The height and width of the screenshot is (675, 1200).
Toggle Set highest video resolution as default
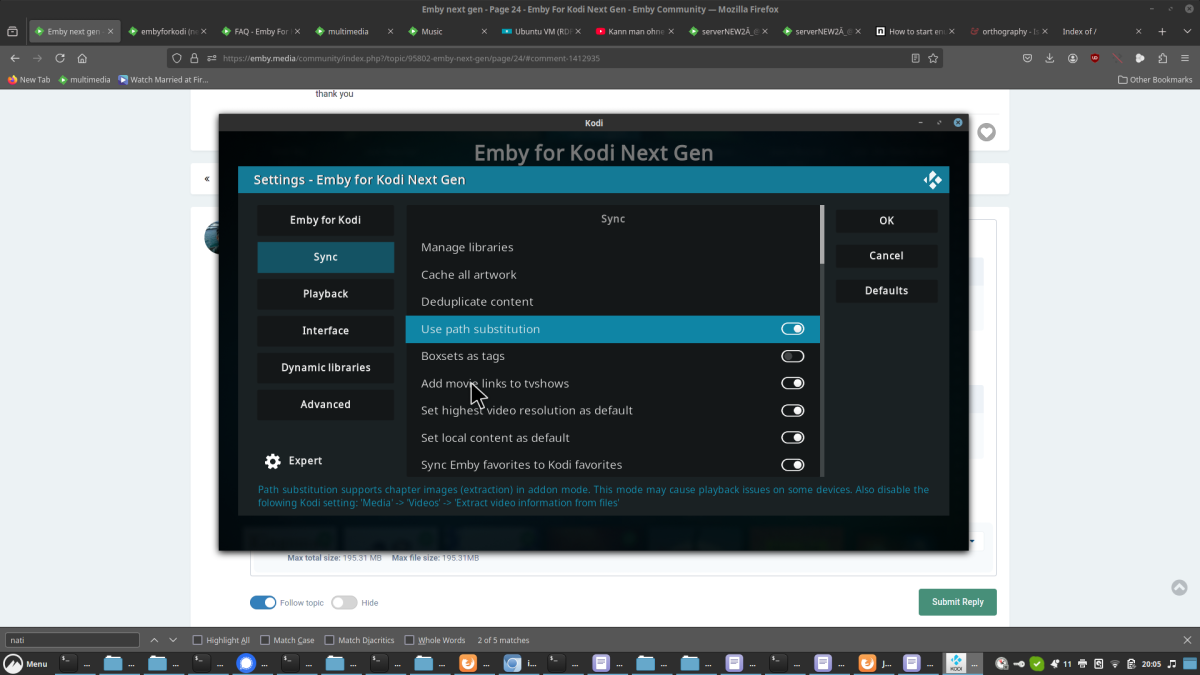click(792, 410)
